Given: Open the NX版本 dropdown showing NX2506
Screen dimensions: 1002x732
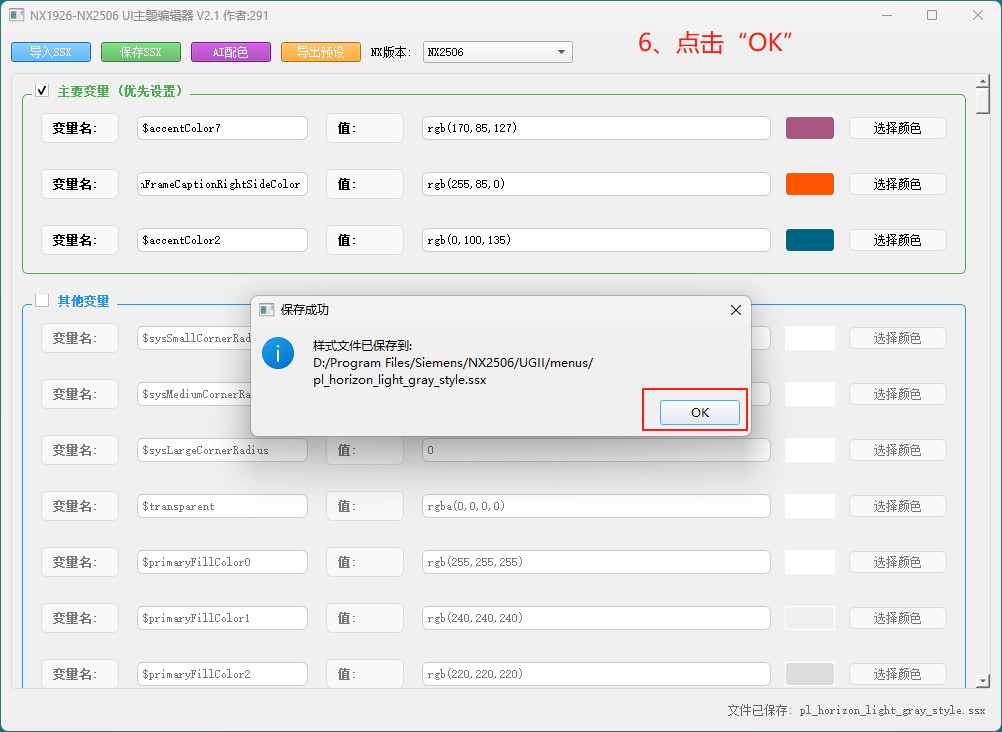Looking at the screenshot, I should (x=497, y=52).
